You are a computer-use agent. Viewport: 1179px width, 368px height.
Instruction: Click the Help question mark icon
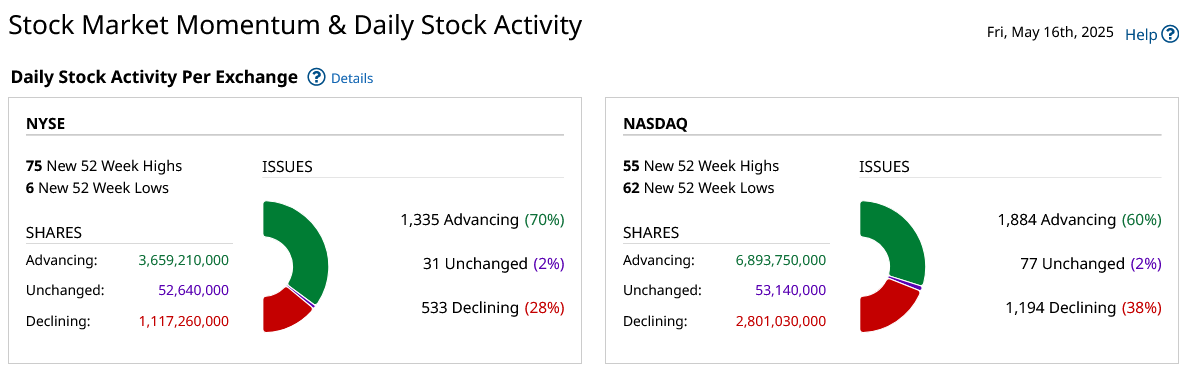point(1169,35)
